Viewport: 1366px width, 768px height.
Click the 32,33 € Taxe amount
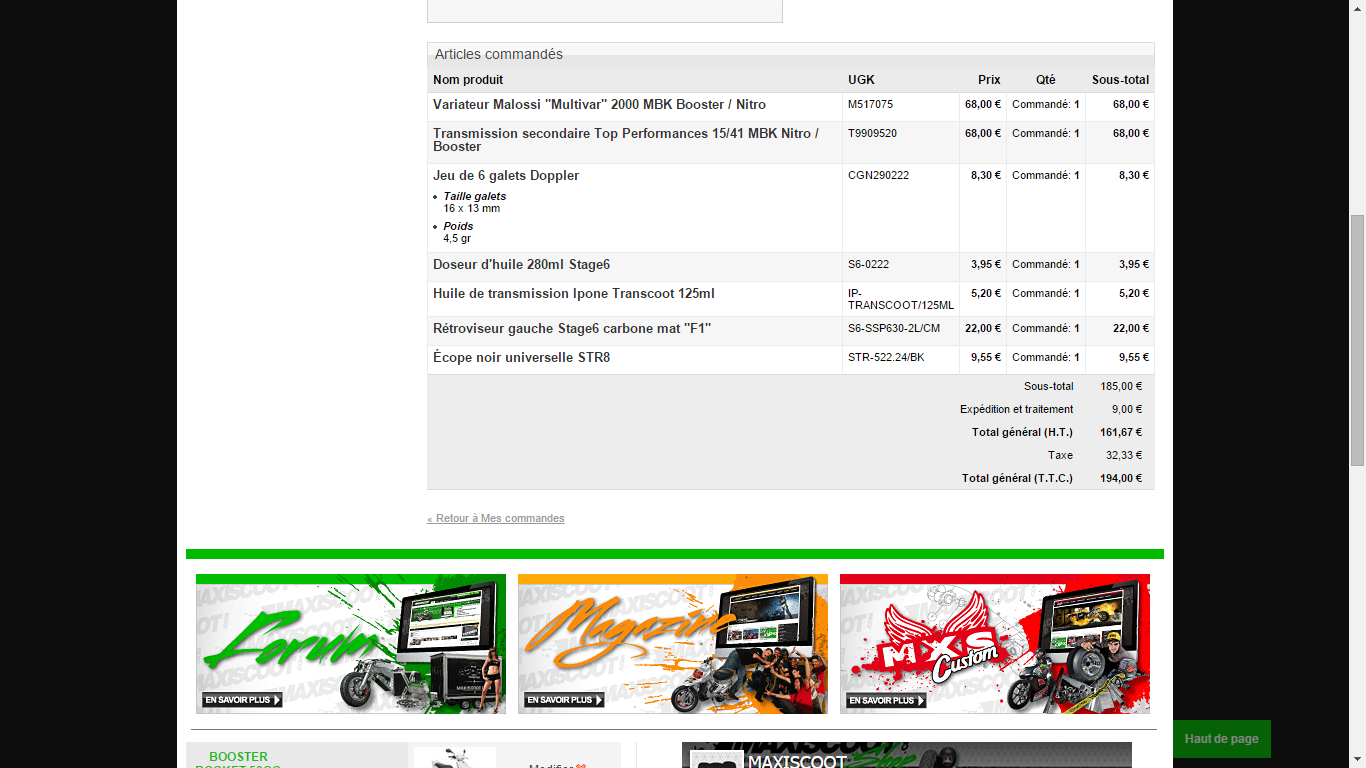tap(1124, 455)
